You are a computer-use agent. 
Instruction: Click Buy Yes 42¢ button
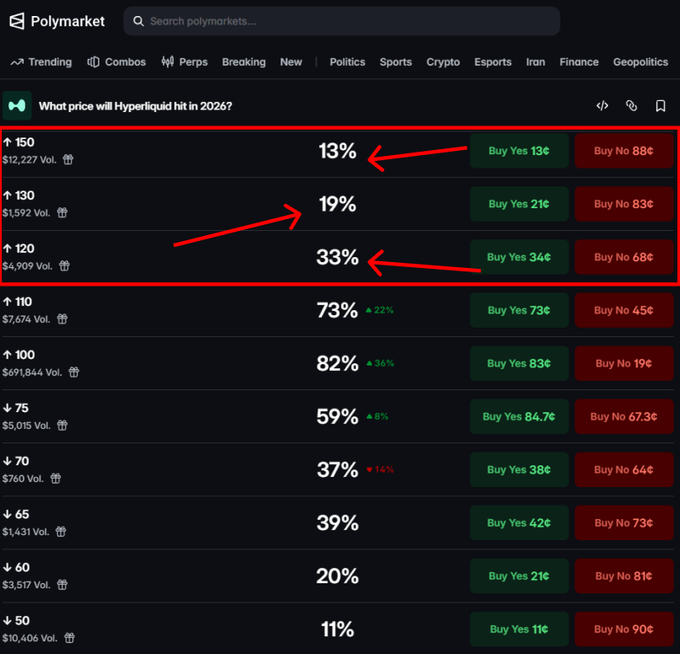pyautogui.click(x=519, y=523)
